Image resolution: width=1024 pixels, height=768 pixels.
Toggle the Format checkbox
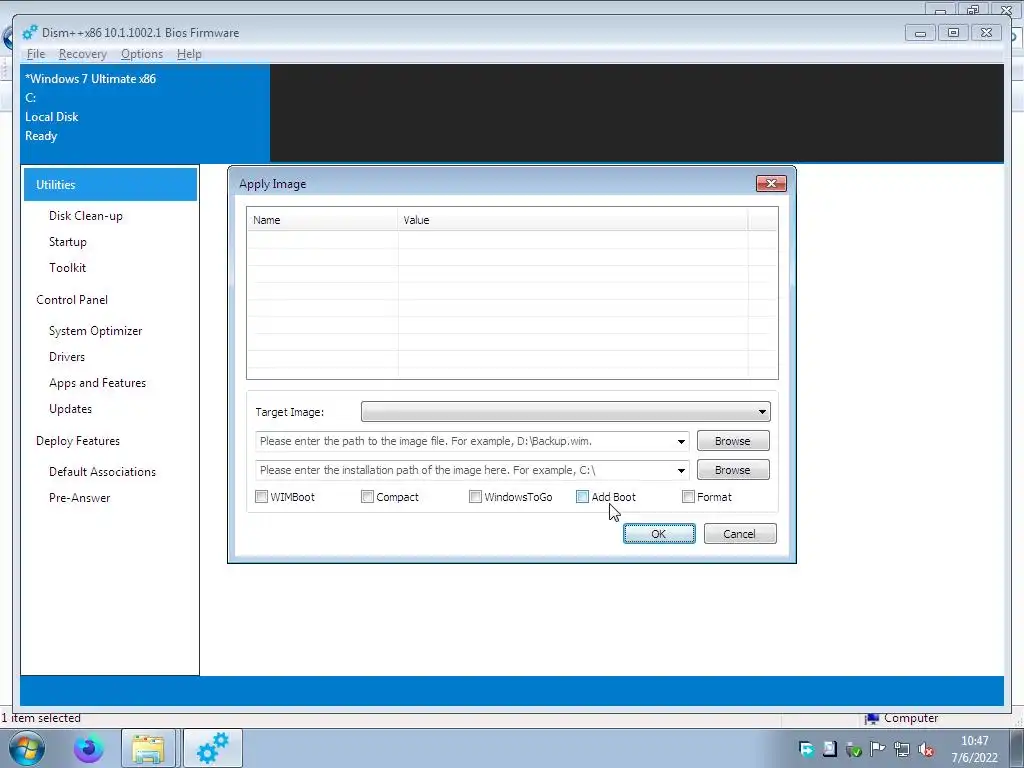(x=688, y=497)
